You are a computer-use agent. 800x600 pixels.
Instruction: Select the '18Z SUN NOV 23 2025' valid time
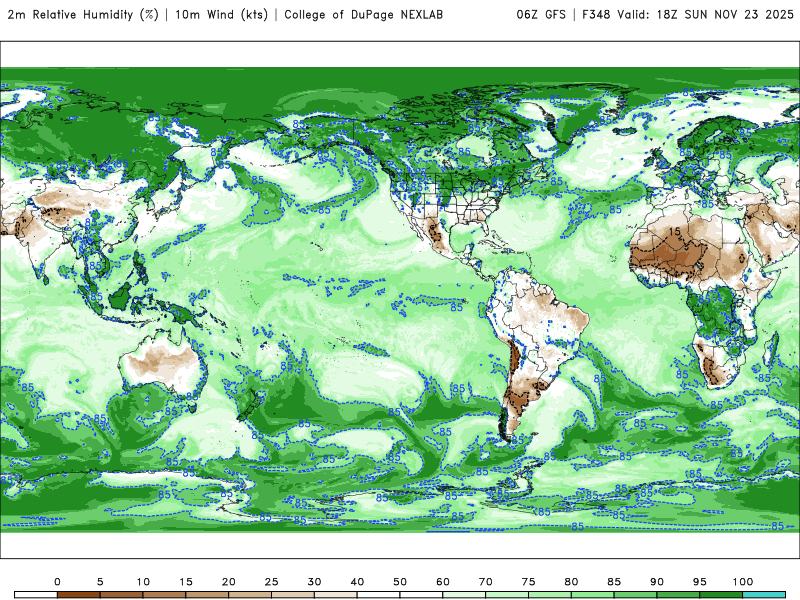pos(725,14)
